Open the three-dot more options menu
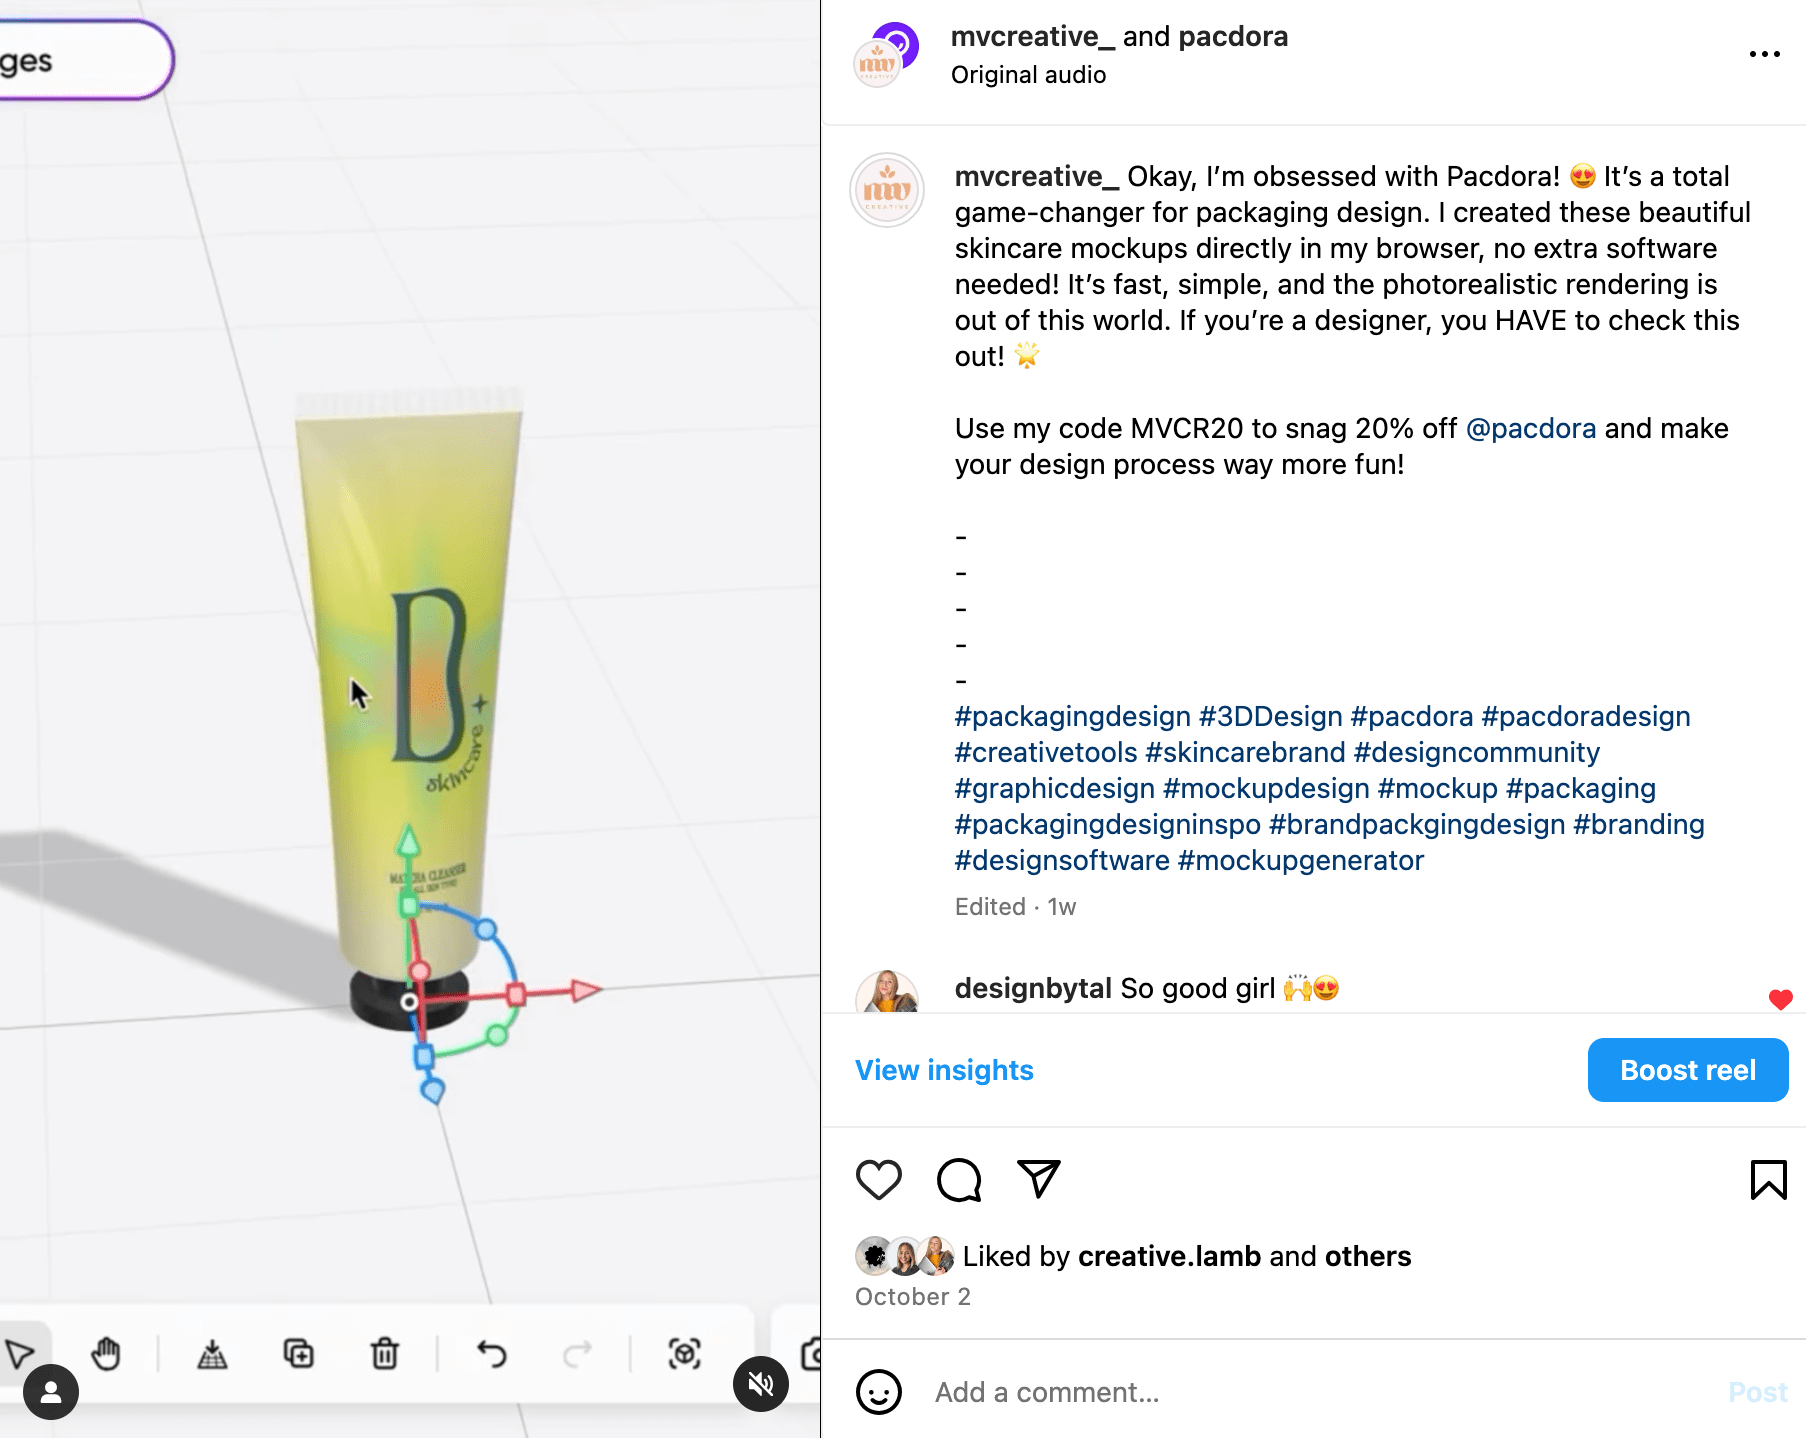 point(1764,54)
